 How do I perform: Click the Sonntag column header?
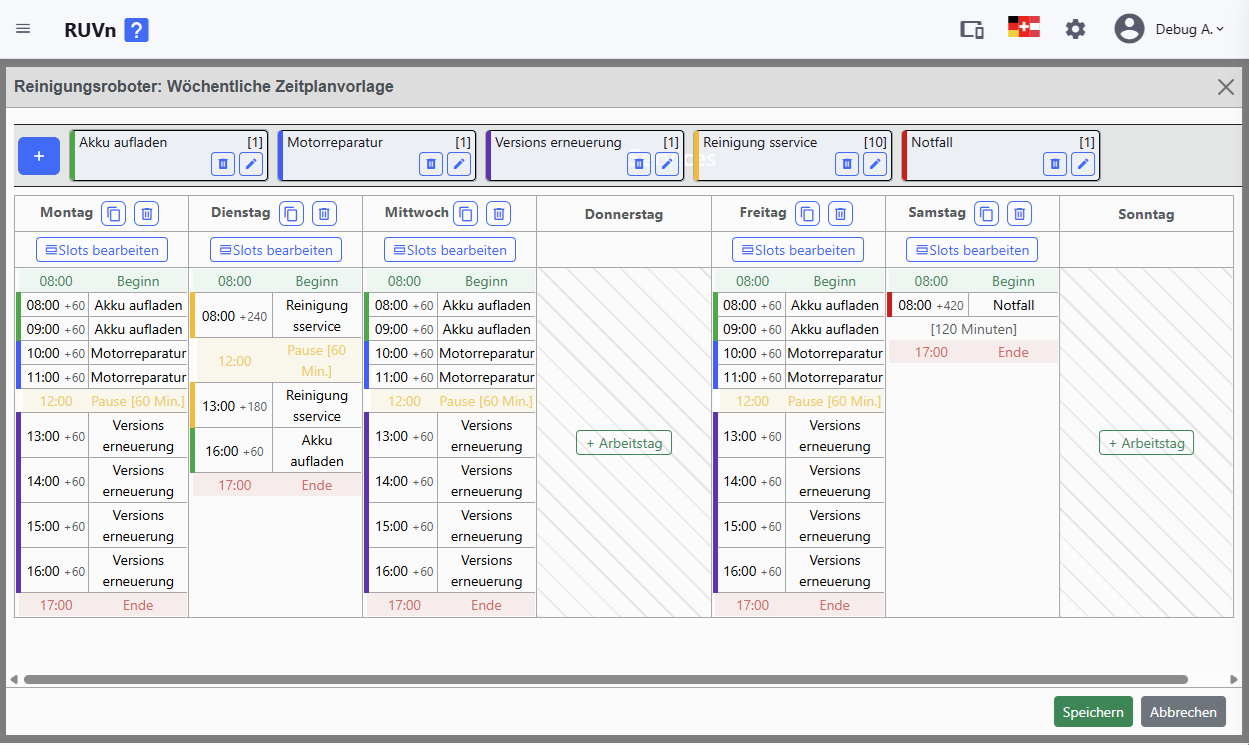(x=1146, y=214)
